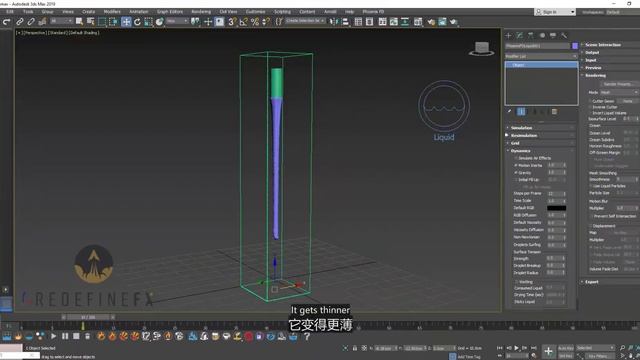640x360 pixels.
Task: Click the Phoenix FD help question mark icon
Action: [307, 336]
